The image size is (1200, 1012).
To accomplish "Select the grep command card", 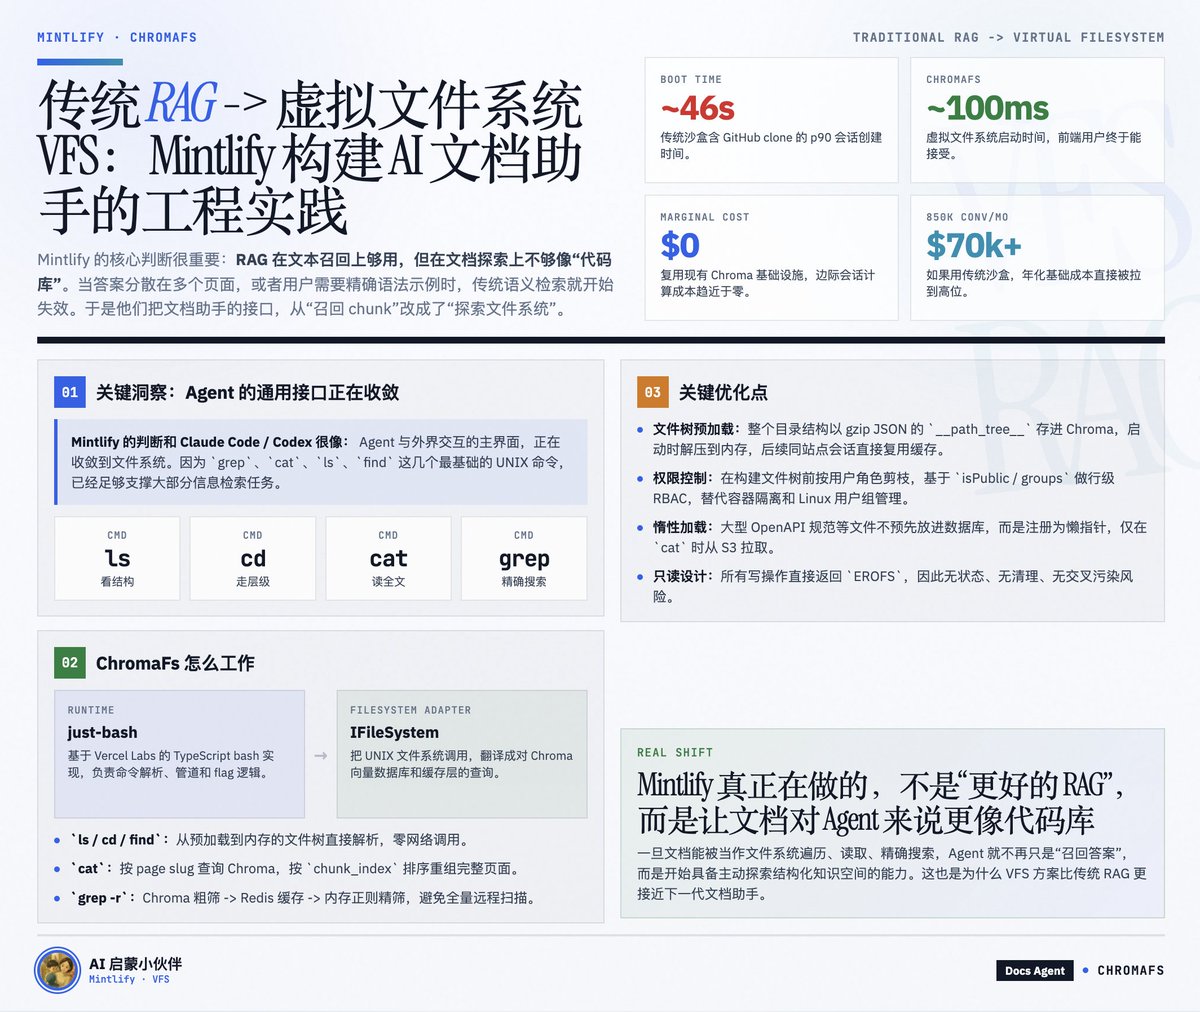I will tap(524, 558).
